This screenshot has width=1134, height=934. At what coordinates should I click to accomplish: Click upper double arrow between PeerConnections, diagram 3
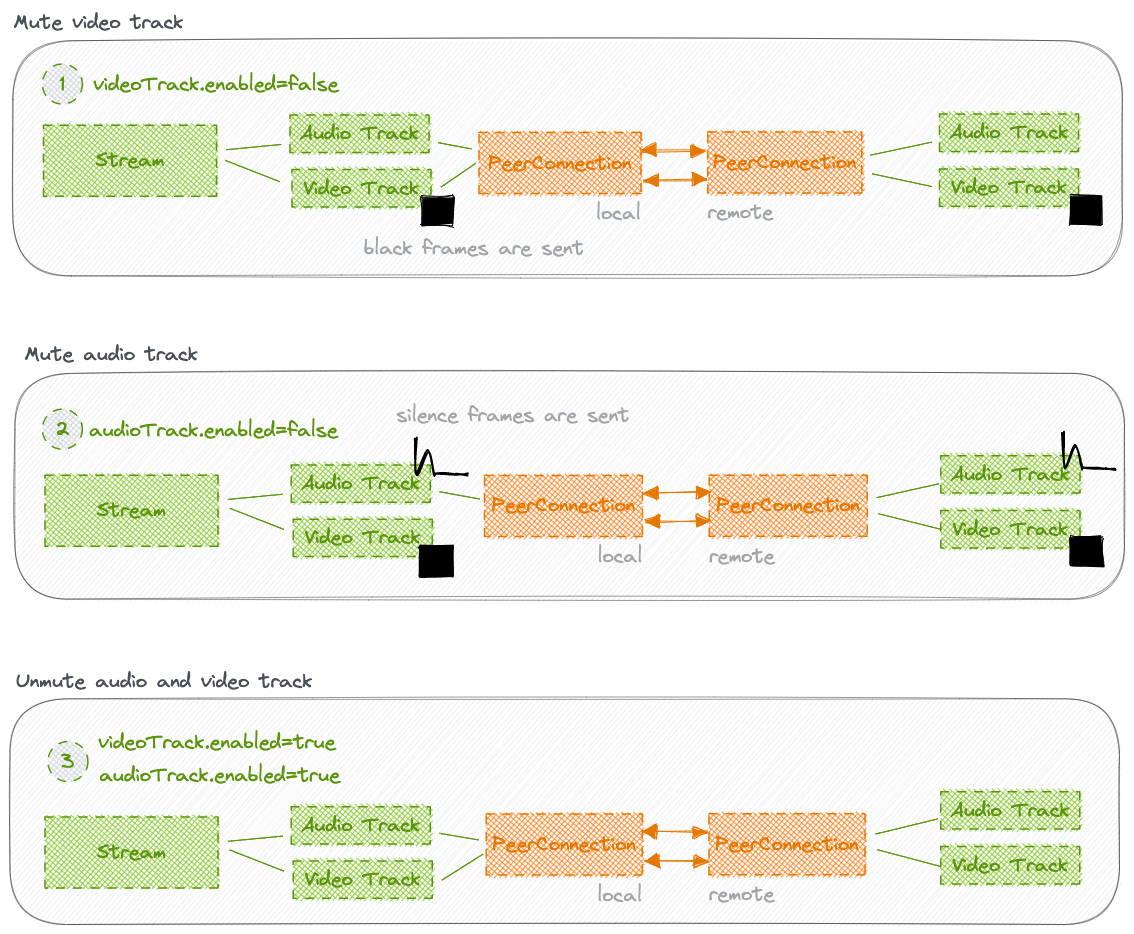675,832
